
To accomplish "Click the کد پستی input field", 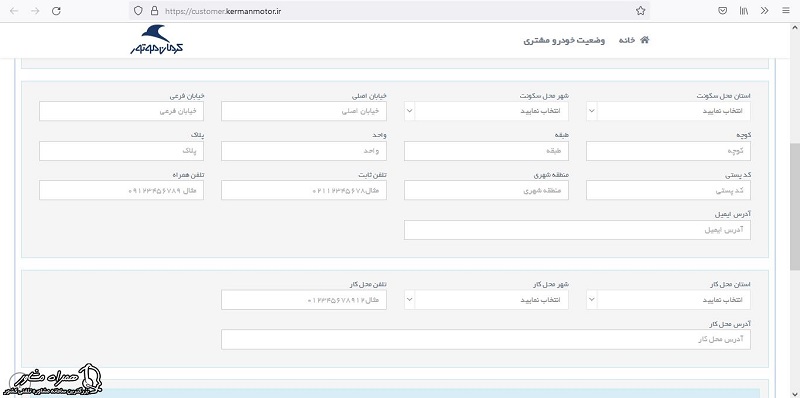I will tap(668, 190).
